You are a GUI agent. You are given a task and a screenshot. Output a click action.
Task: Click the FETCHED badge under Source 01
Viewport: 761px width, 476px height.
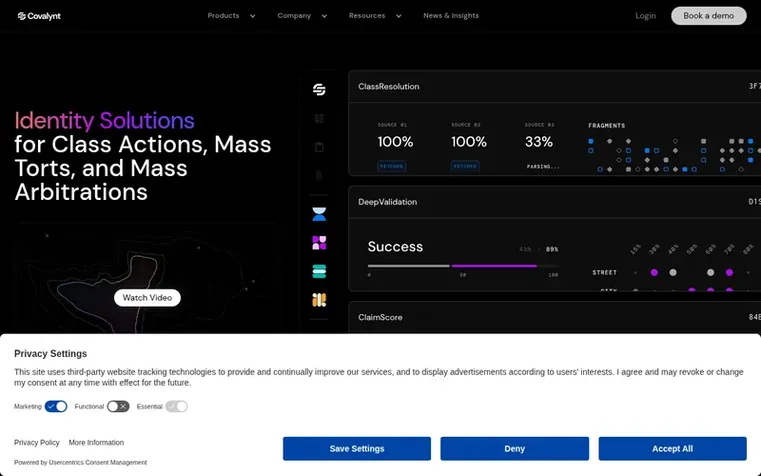[x=392, y=166]
